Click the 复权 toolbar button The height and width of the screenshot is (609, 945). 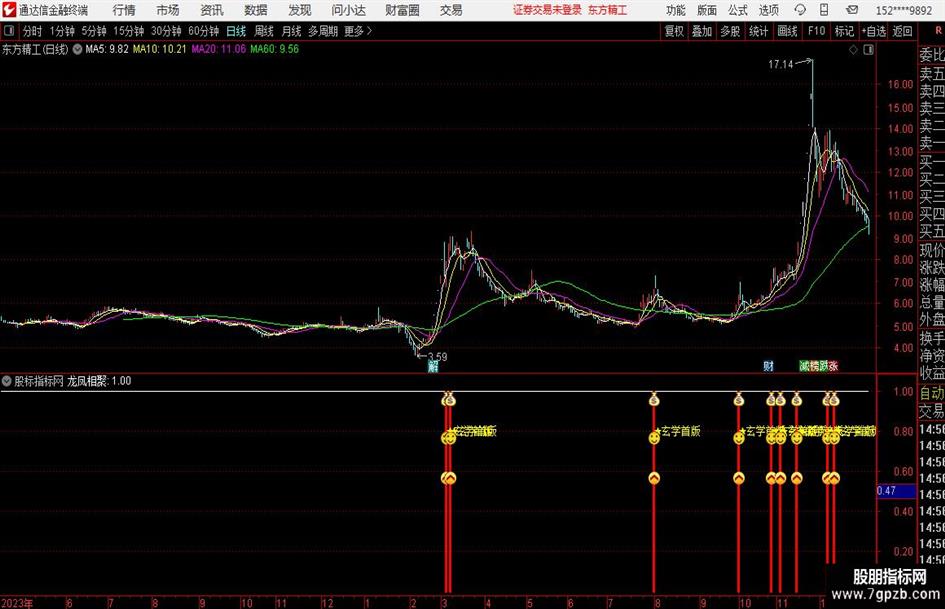point(674,31)
